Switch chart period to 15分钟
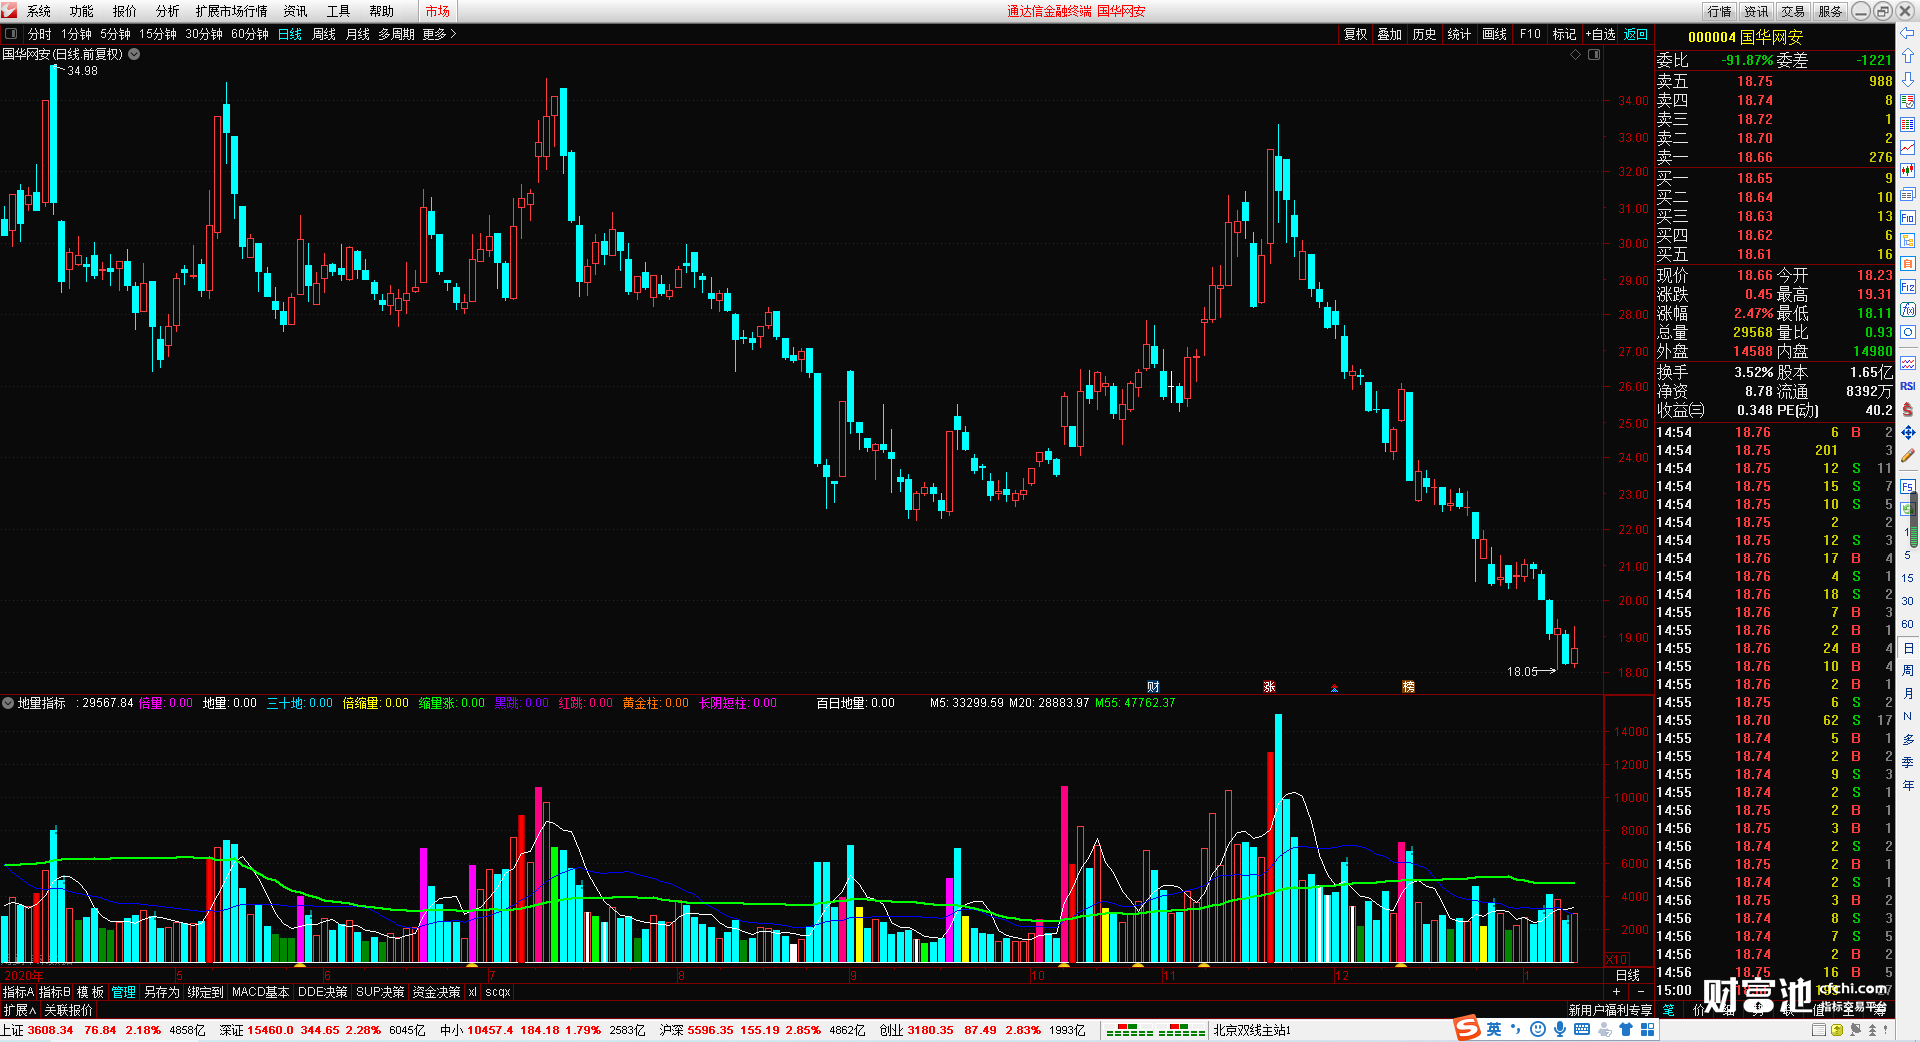The height and width of the screenshot is (1042, 1920). tap(158, 34)
